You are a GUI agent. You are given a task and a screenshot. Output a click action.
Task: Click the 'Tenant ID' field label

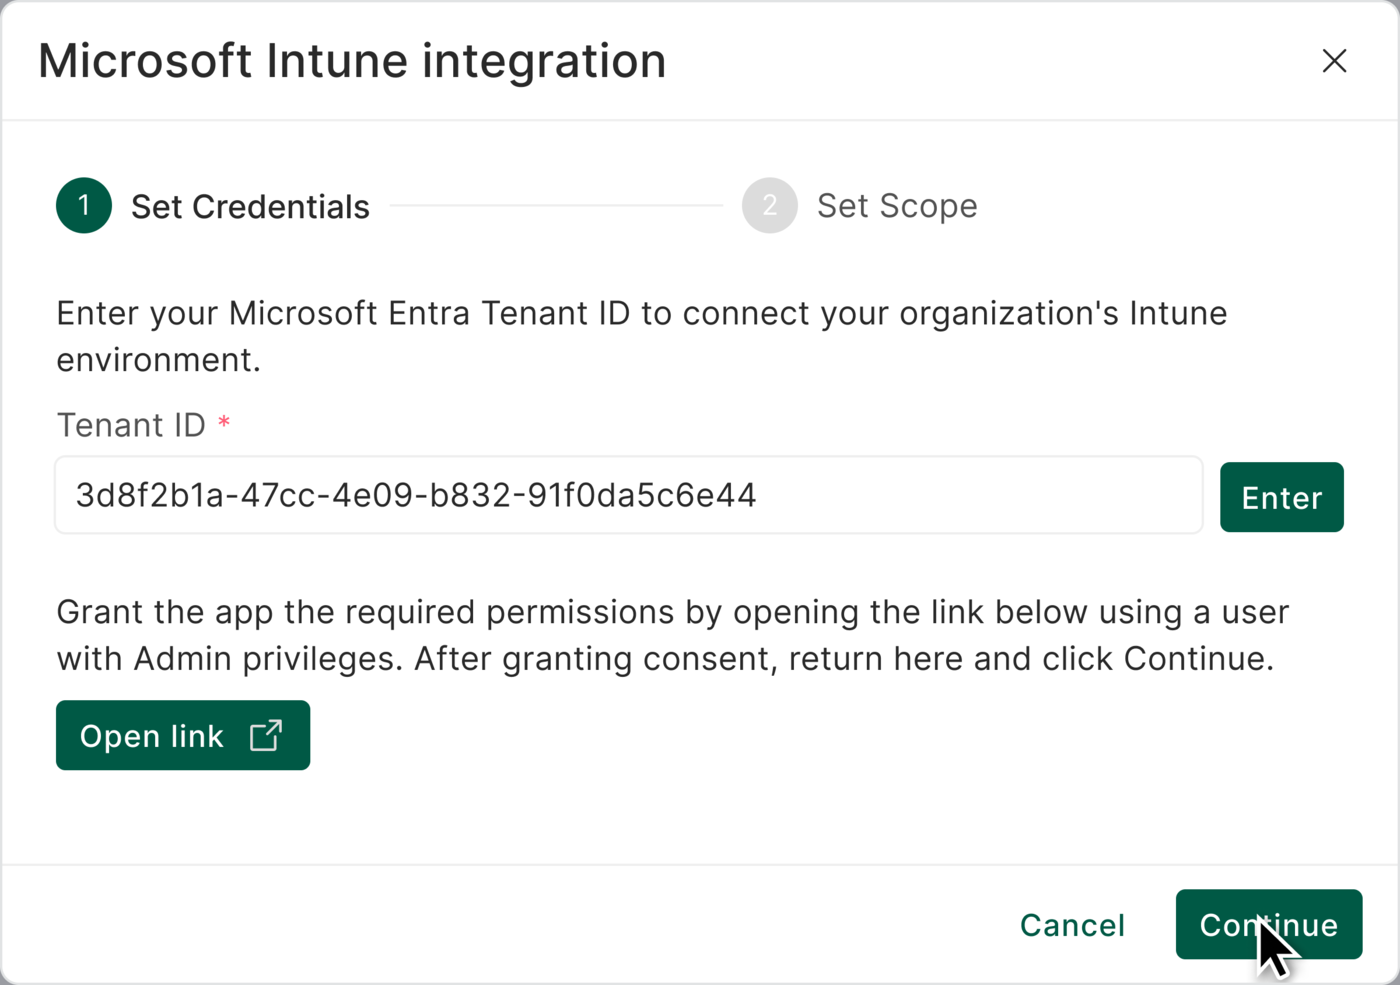coord(131,425)
